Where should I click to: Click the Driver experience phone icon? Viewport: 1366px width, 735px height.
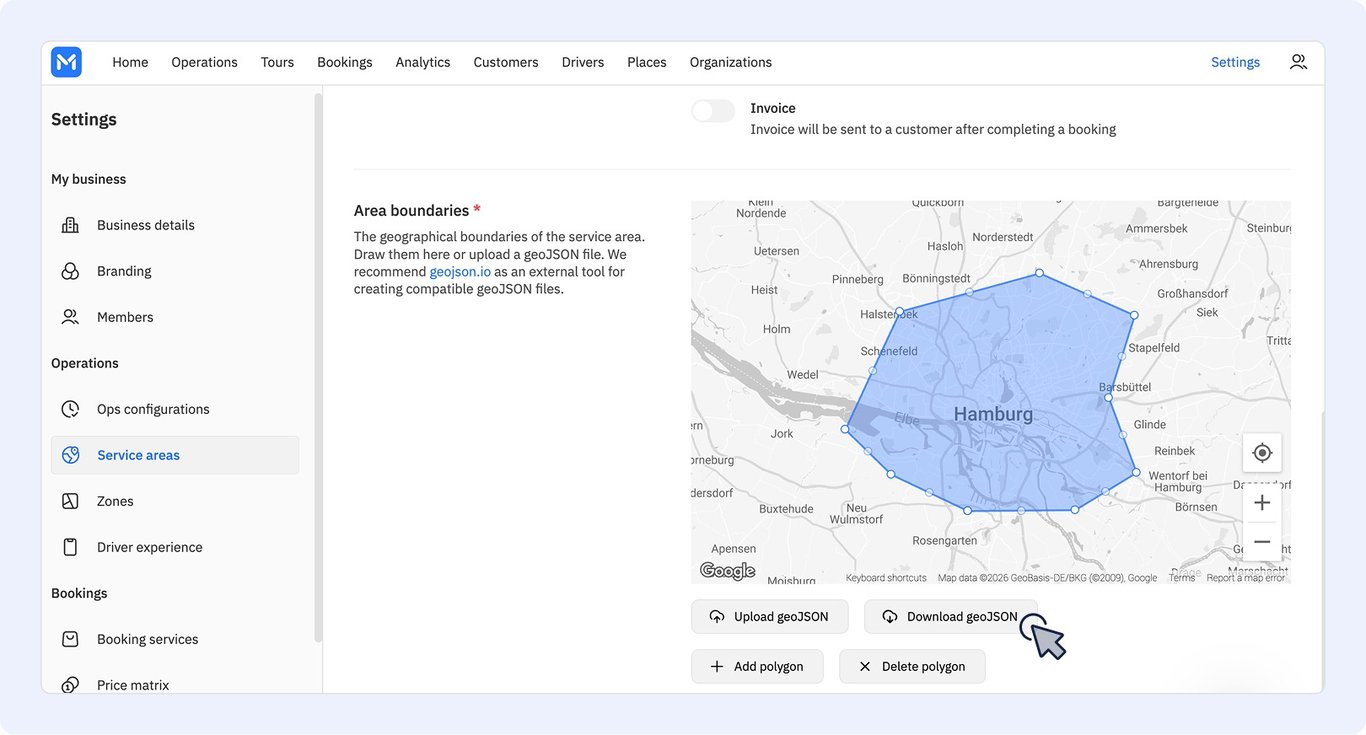[x=70, y=547]
